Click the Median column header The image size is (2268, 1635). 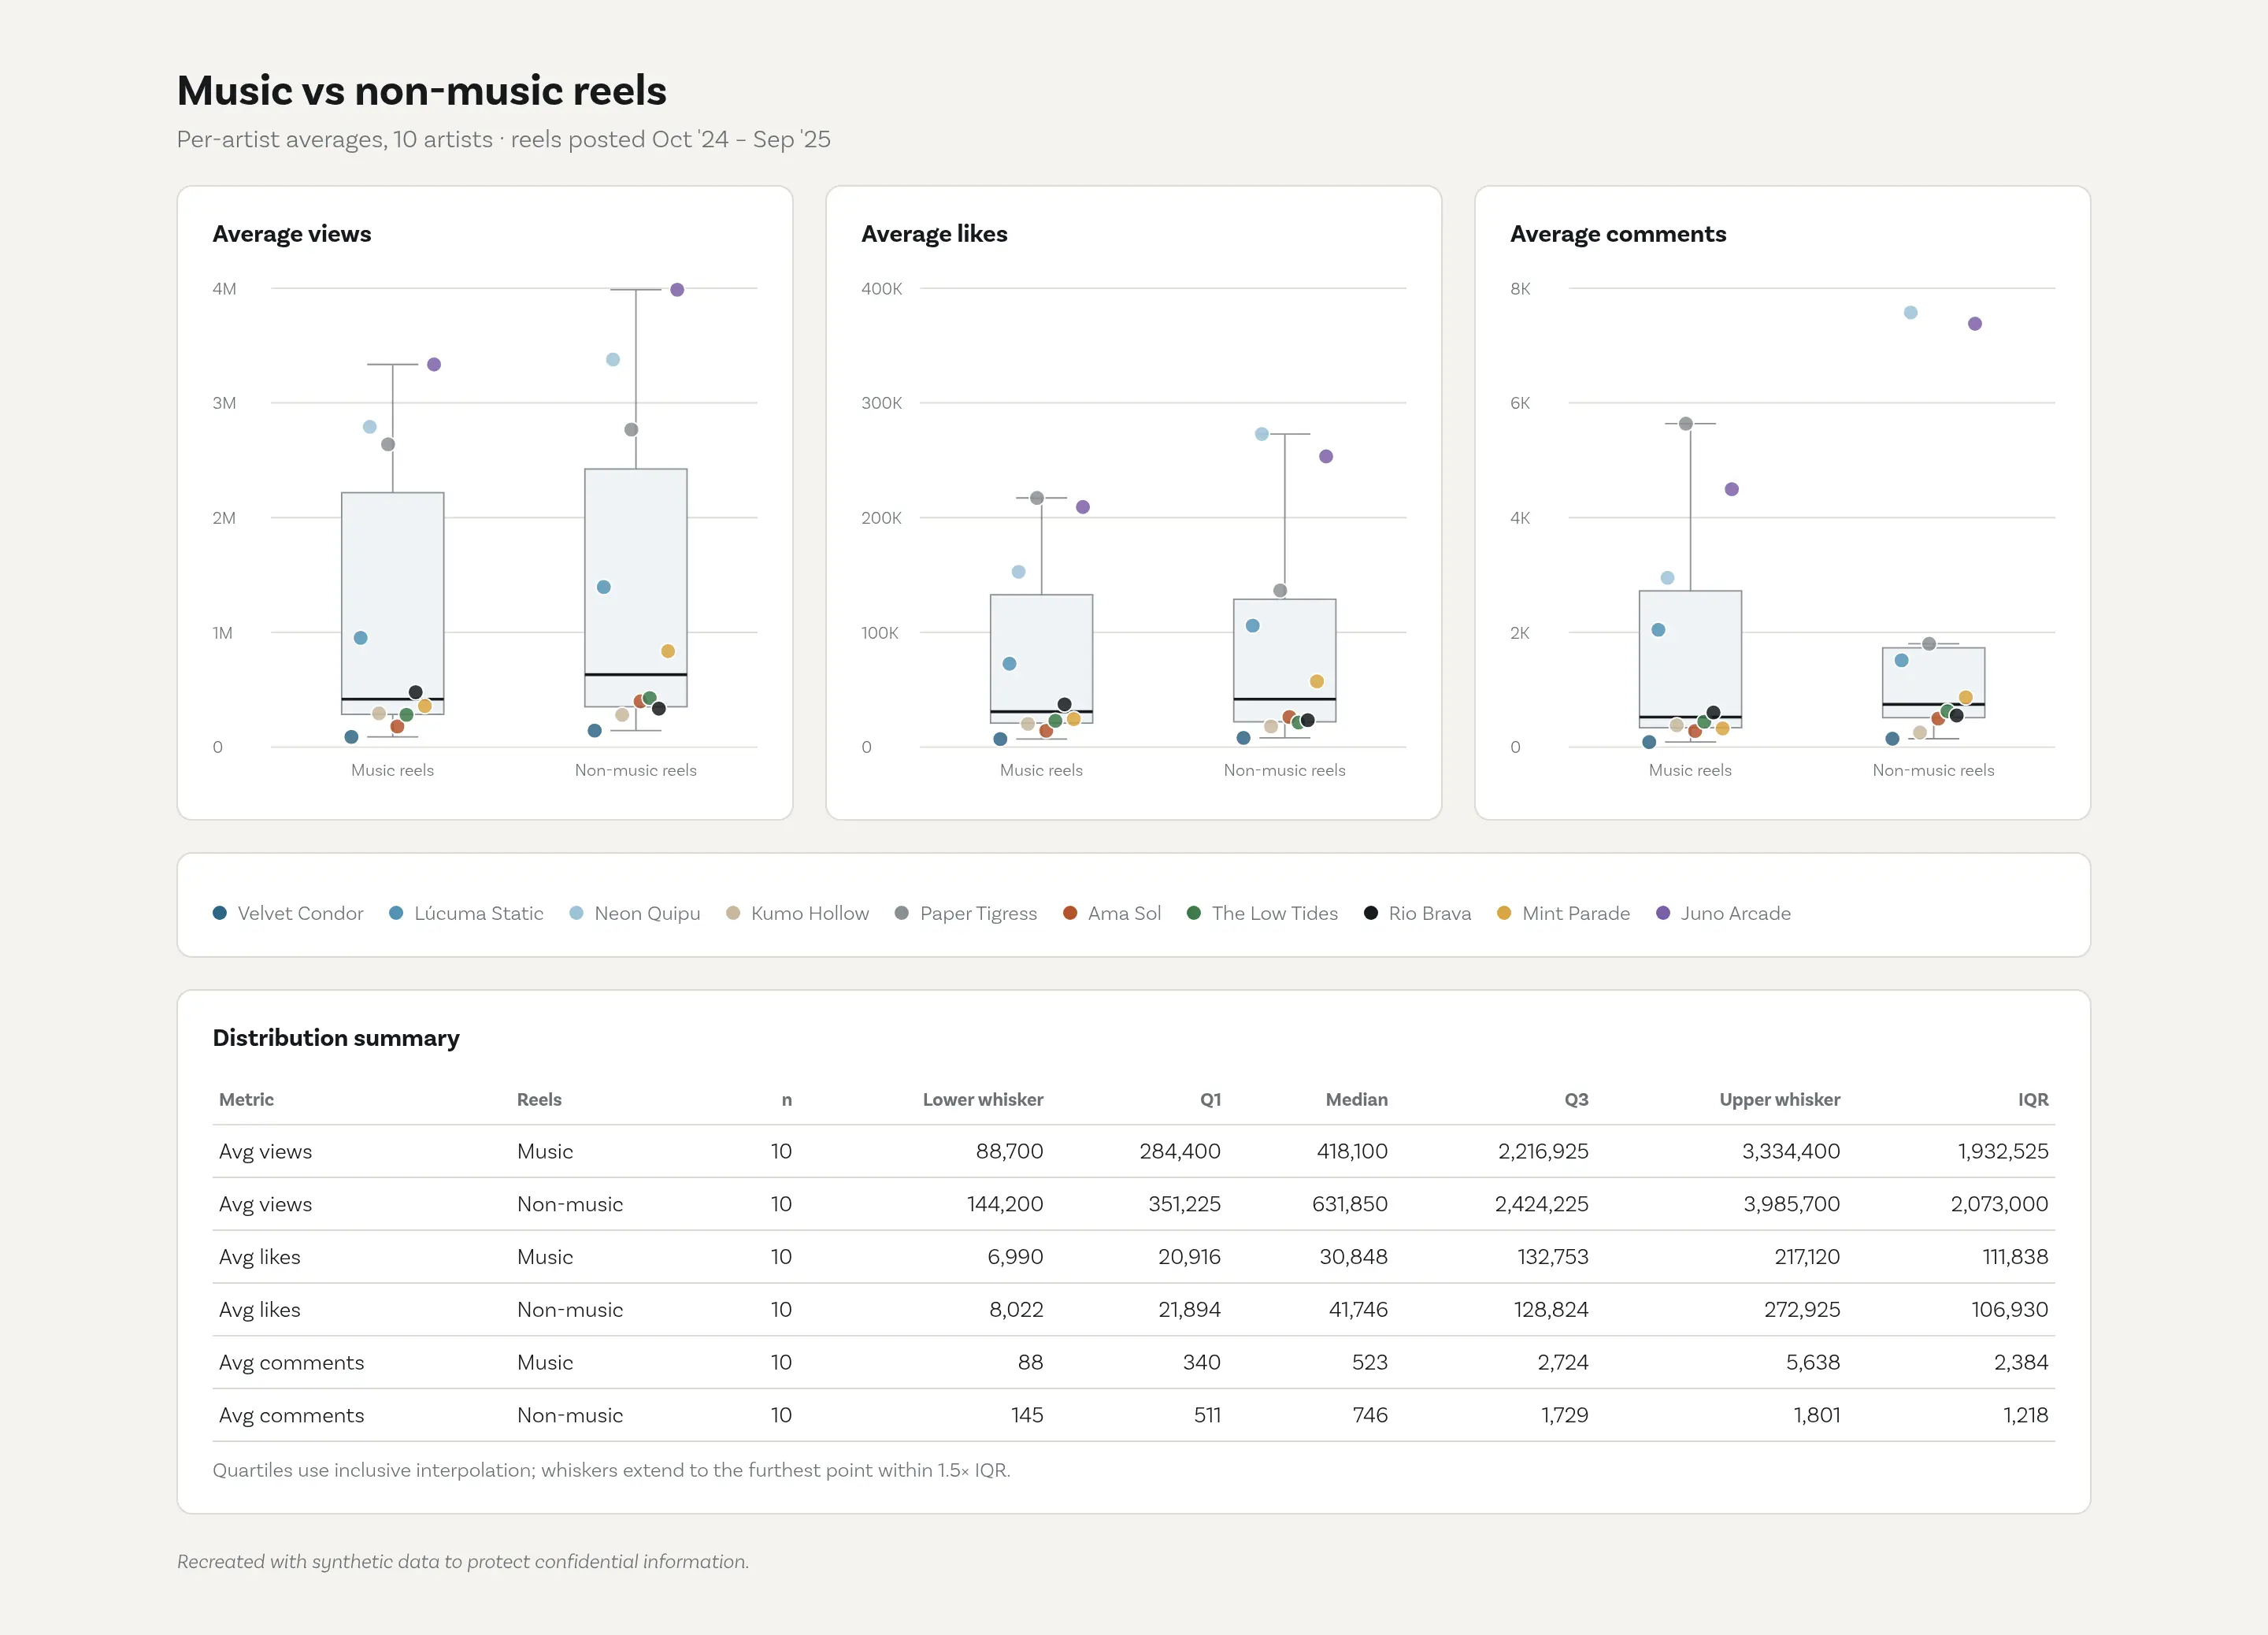1357,1099
